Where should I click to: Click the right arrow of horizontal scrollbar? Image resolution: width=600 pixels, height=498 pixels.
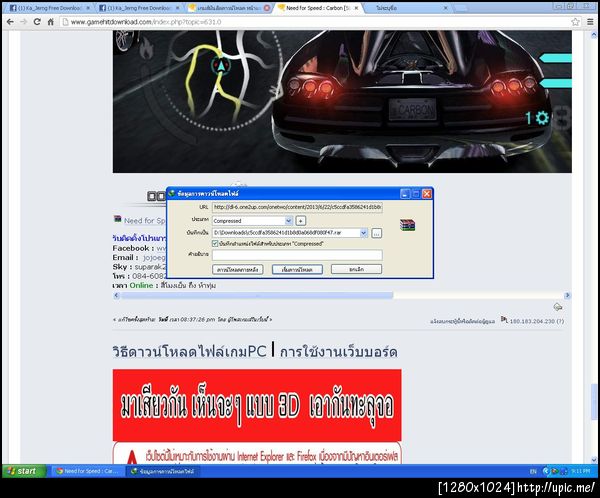567,295
